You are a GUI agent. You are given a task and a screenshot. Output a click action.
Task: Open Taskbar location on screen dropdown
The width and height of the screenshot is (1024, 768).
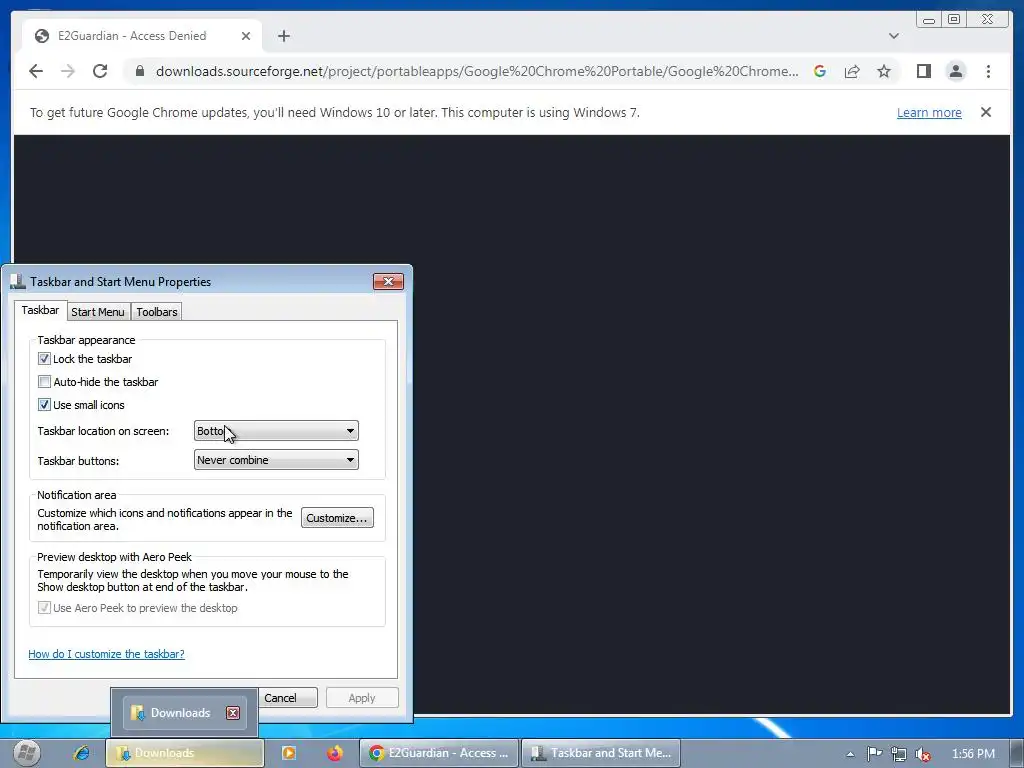pyautogui.click(x=276, y=431)
